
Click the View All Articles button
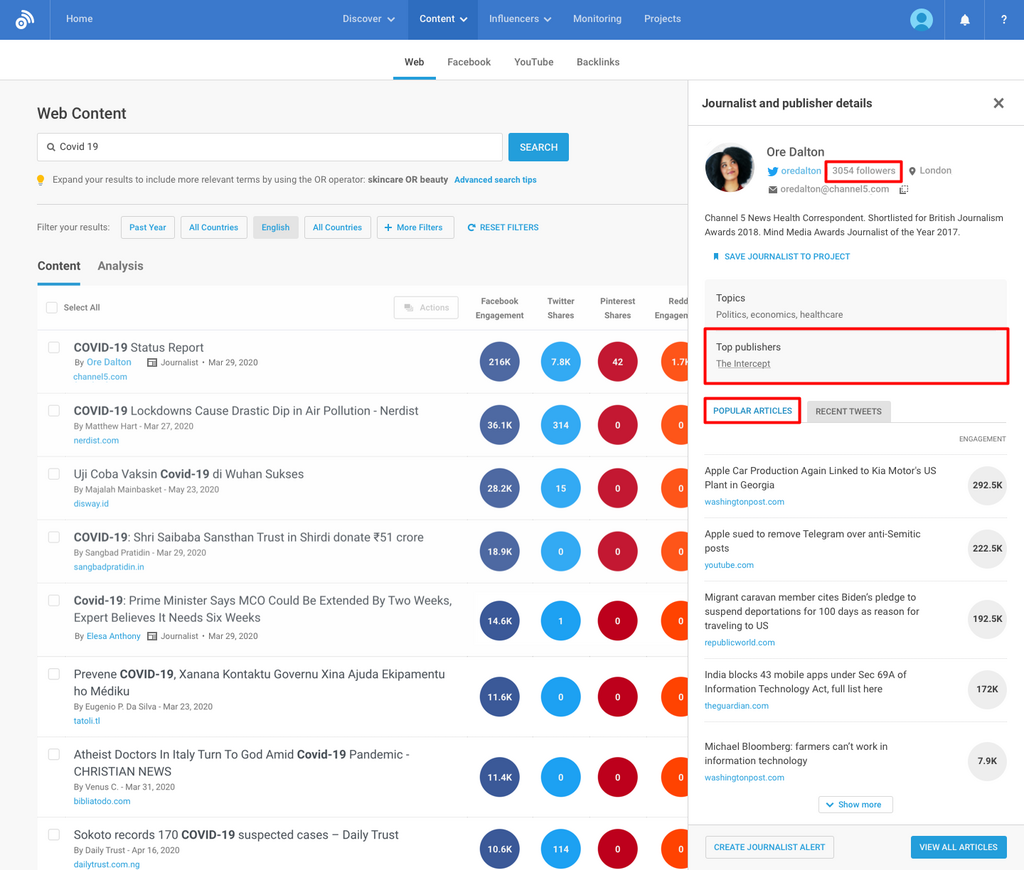click(x=957, y=847)
